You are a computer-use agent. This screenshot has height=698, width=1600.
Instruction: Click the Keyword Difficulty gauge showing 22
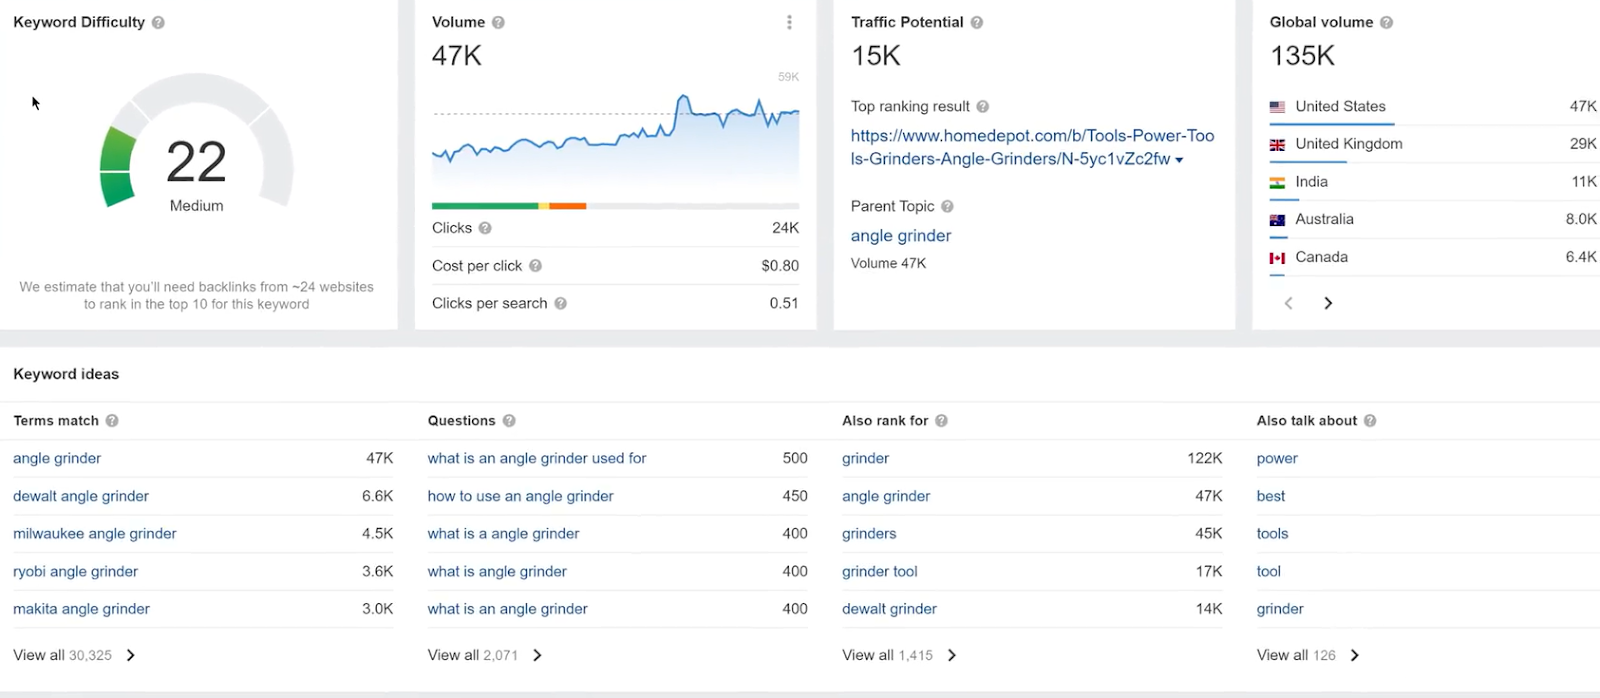pos(197,142)
